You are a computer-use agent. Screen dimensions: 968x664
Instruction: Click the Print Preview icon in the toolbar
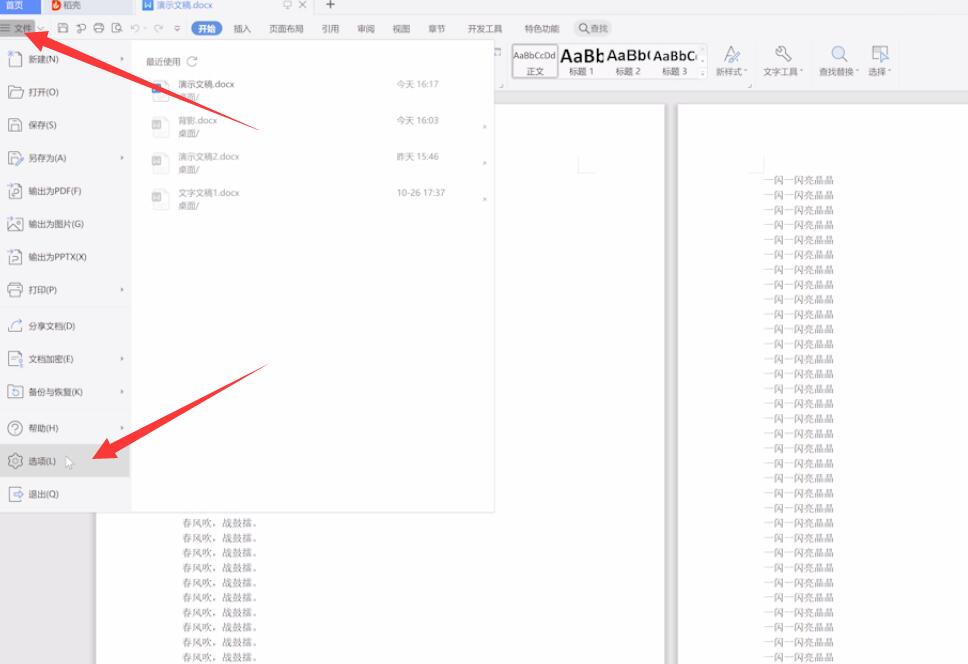(x=117, y=28)
